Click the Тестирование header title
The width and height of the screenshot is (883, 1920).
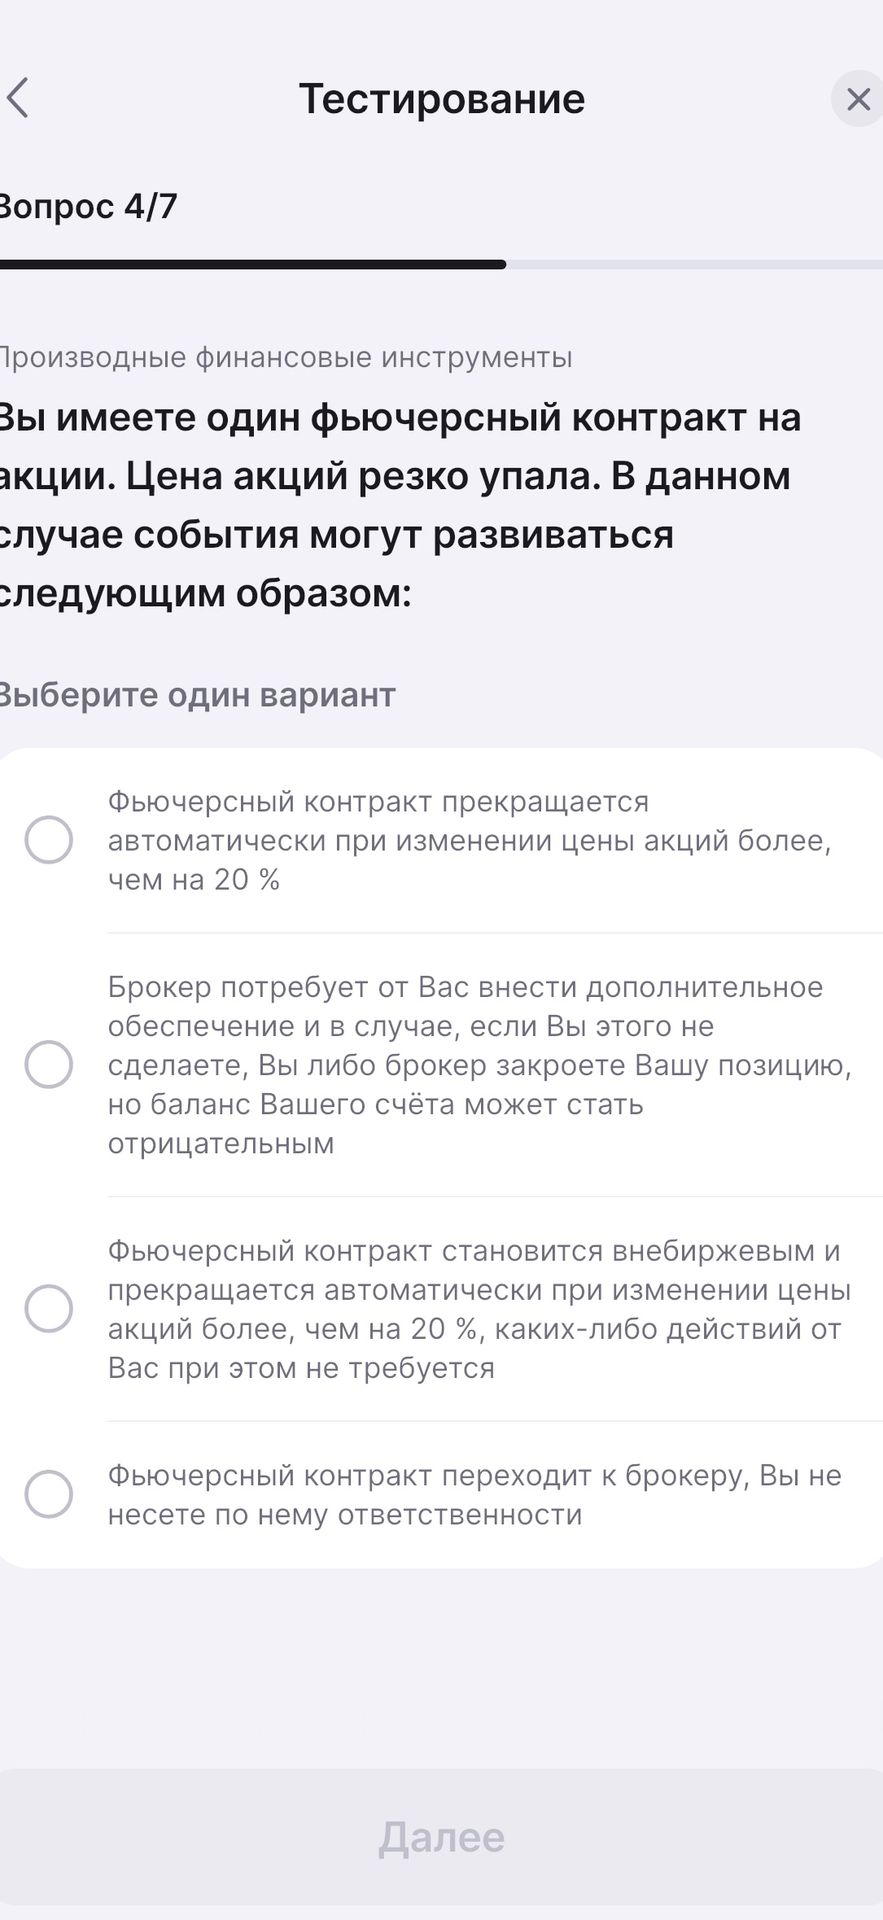[442, 99]
